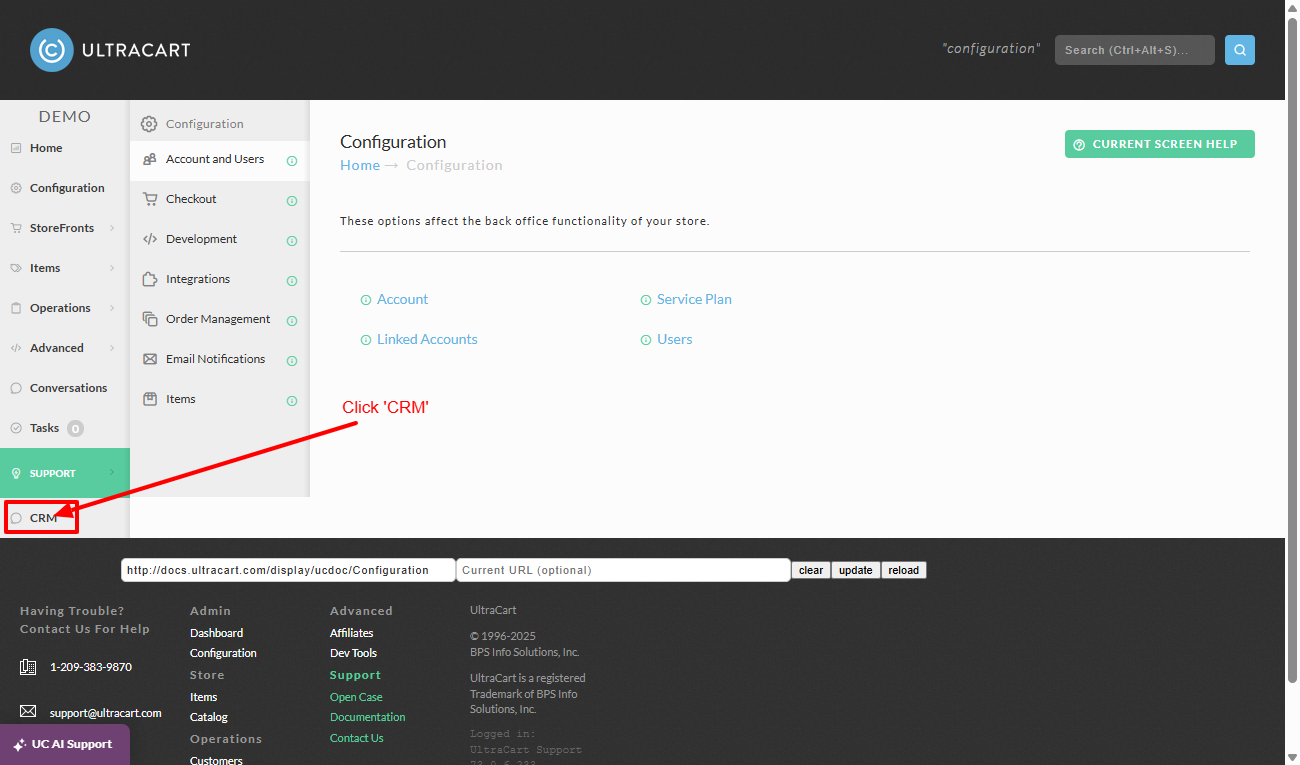Click info icon beside Integrations
This screenshot has height=765, width=1300.
292,281
